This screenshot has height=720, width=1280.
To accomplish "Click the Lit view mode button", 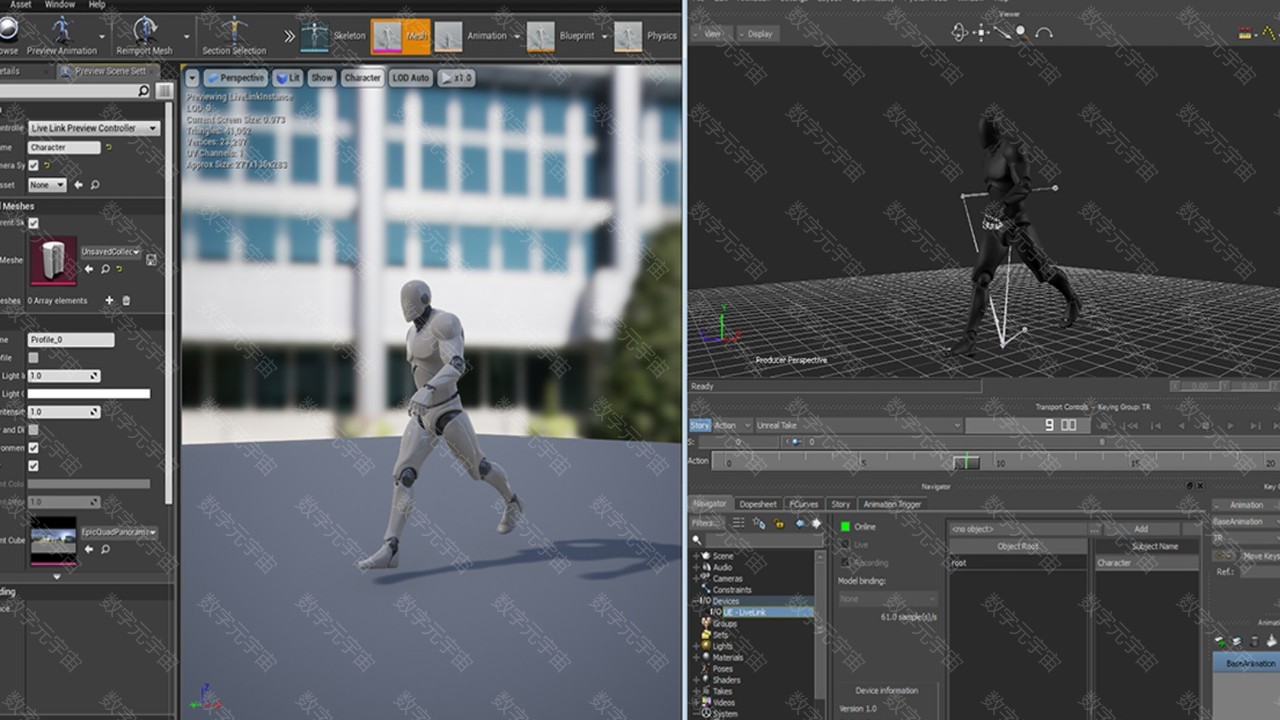I will pyautogui.click(x=288, y=77).
